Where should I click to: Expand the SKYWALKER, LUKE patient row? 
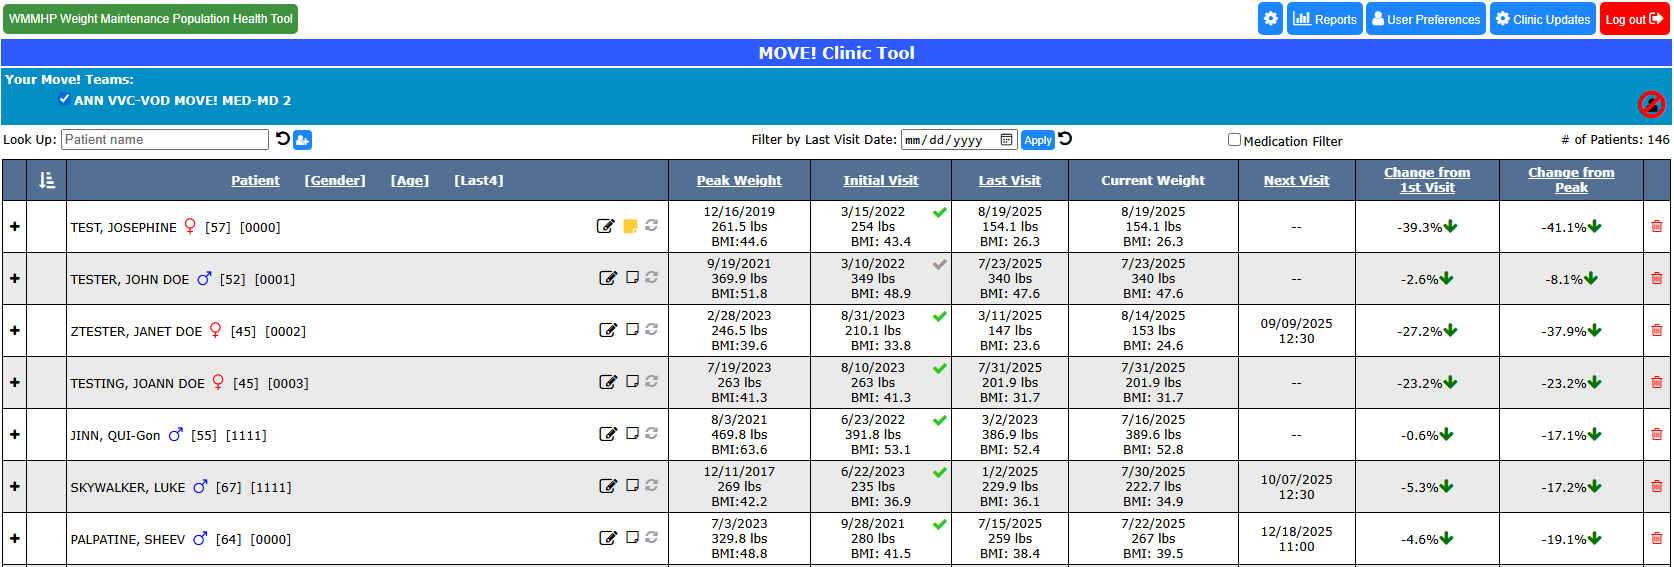tap(15, 487)
